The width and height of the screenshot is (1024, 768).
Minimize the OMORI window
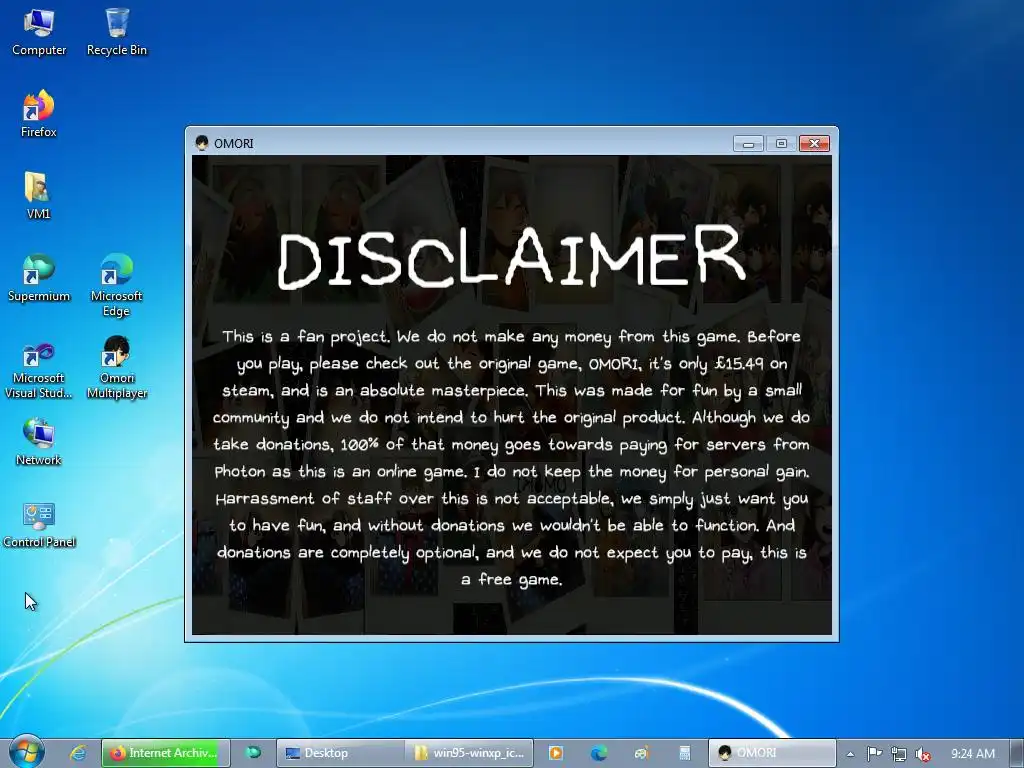[748, 144]
